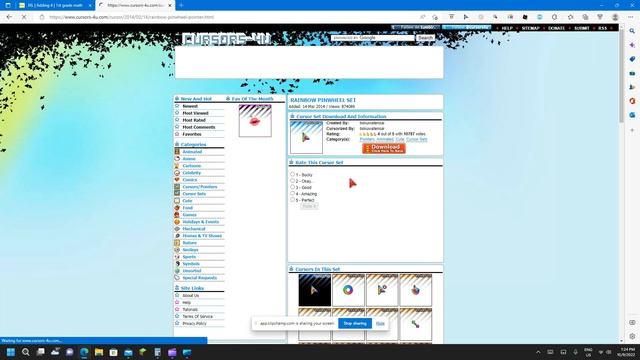Click the Symbols category icon

point(177,264)
